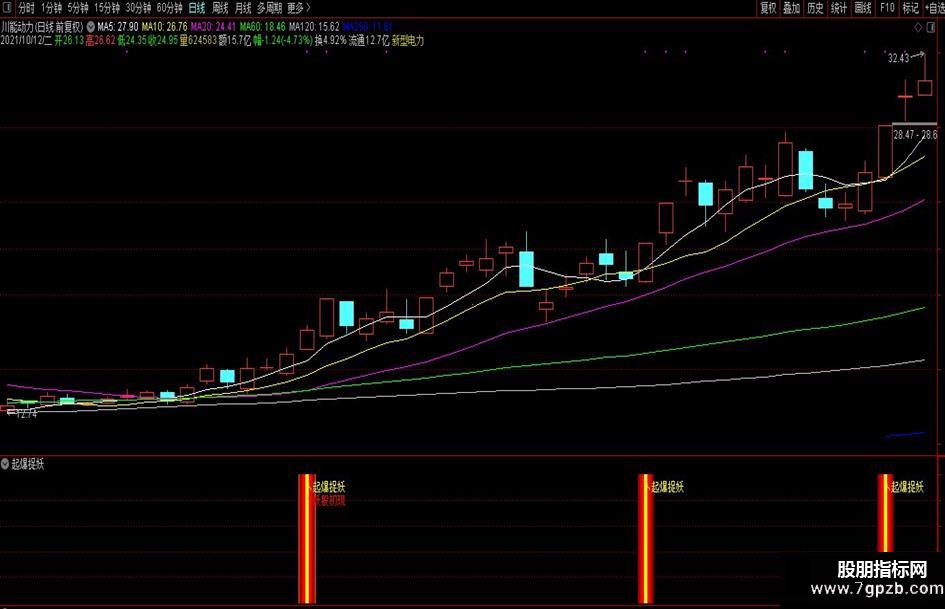Click the 12.74 low price label
This screenshot has height=609, width=945.
tap(26, 414)
